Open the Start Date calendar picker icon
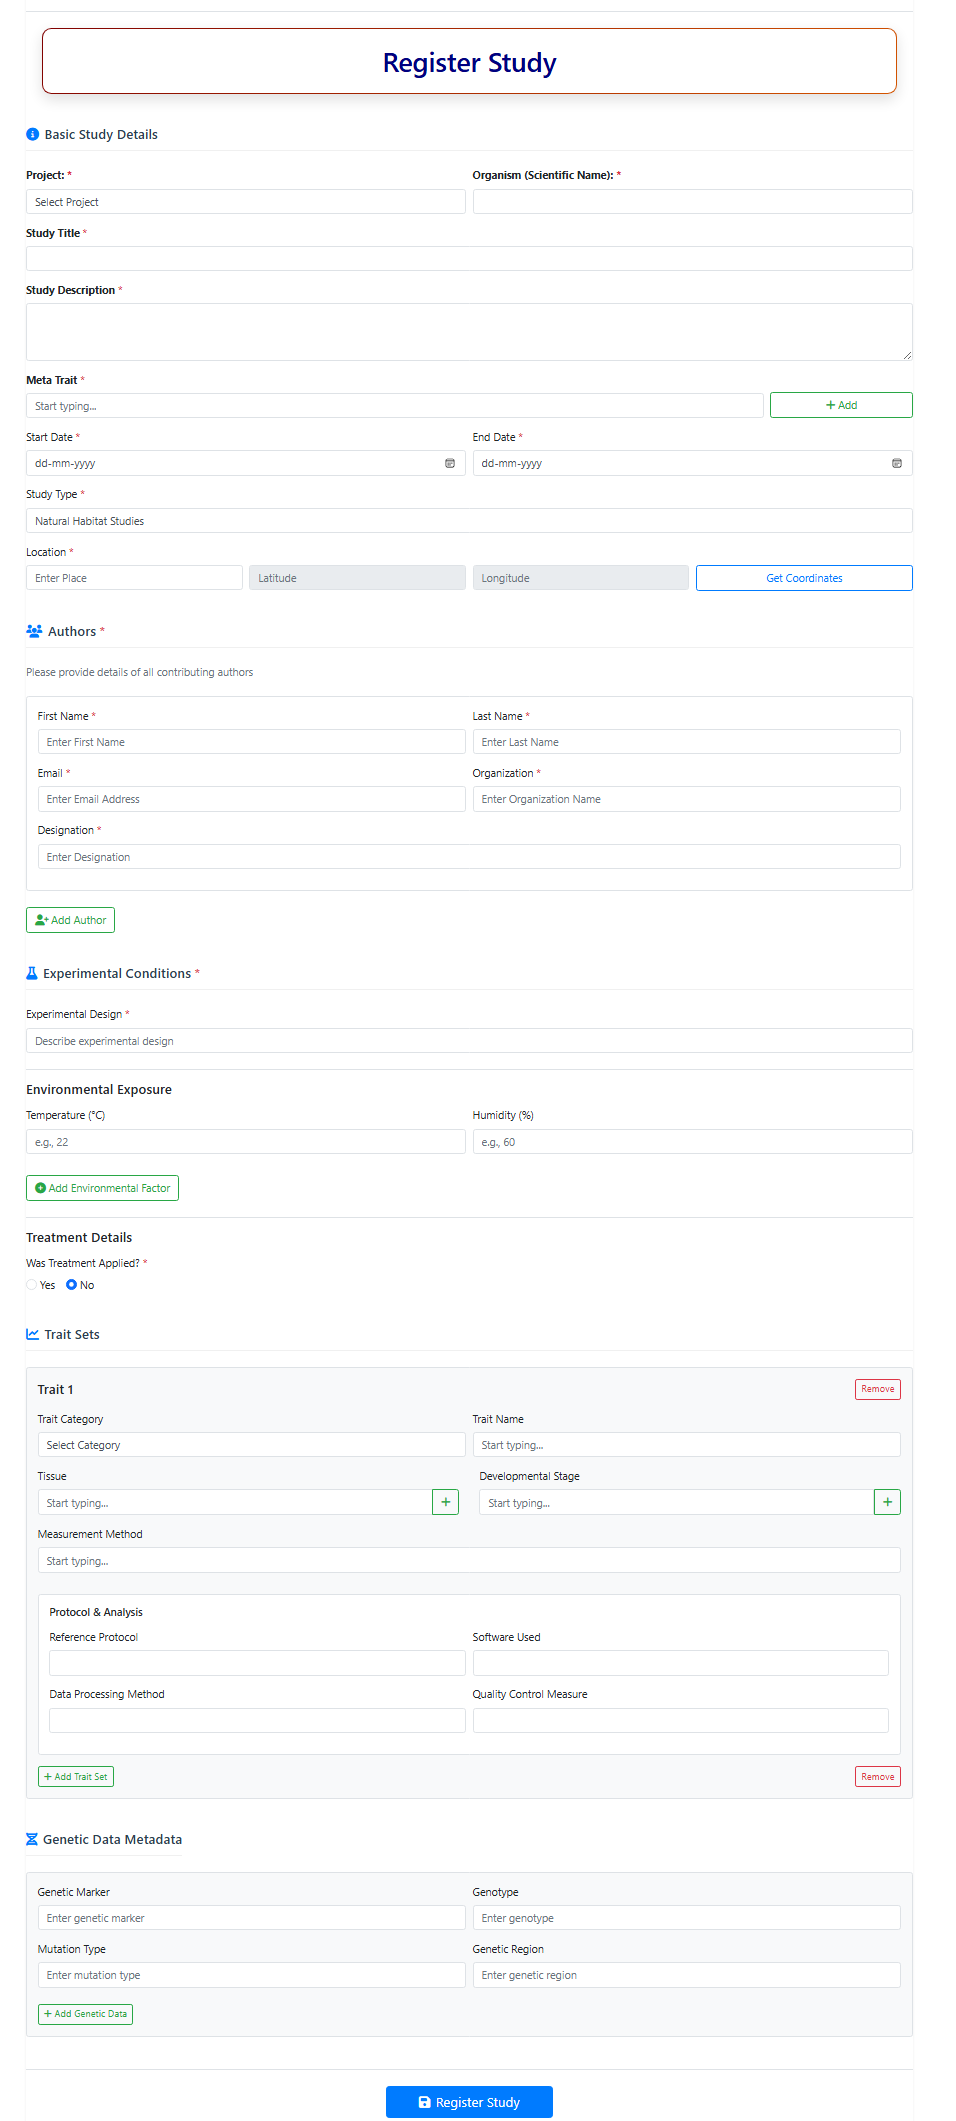Viewport: 956px width, 2121px height. tap(450, 463)
